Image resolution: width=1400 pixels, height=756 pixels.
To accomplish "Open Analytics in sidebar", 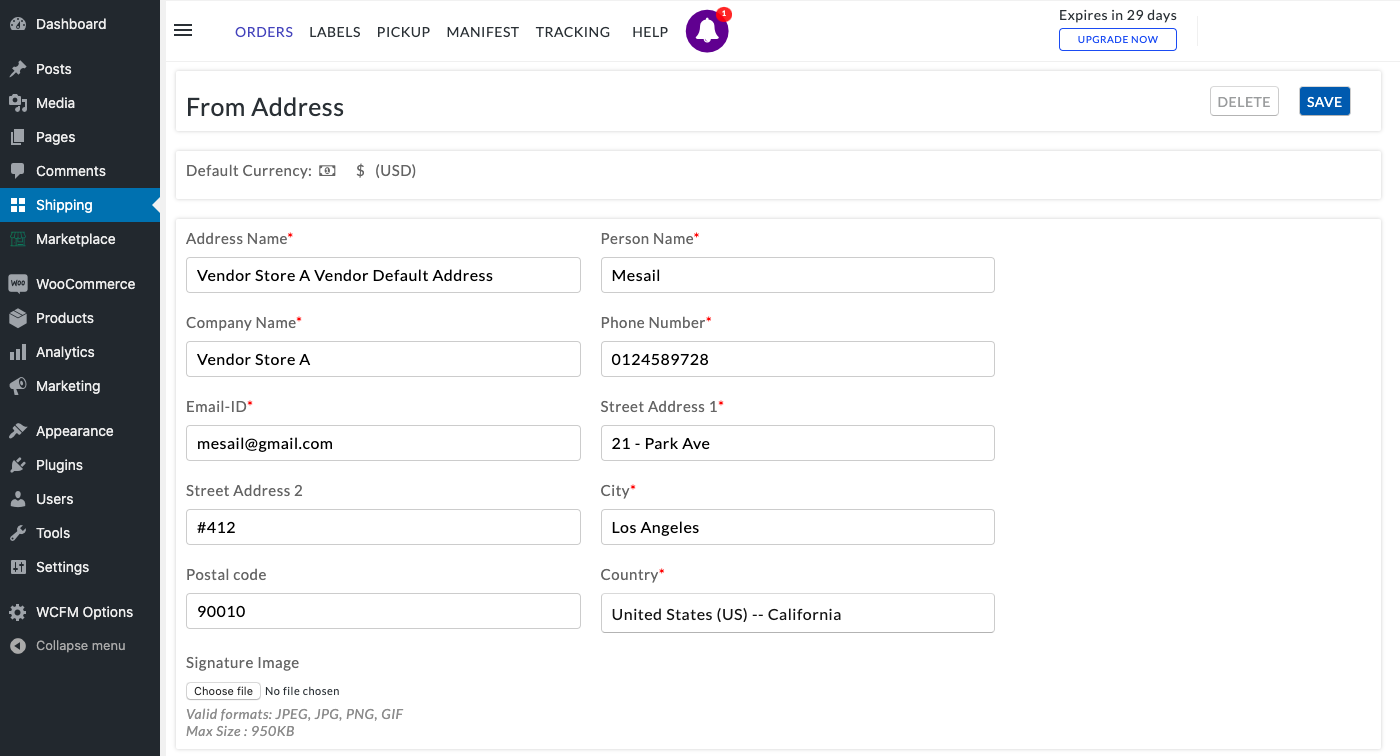I will tap(80, 352).
